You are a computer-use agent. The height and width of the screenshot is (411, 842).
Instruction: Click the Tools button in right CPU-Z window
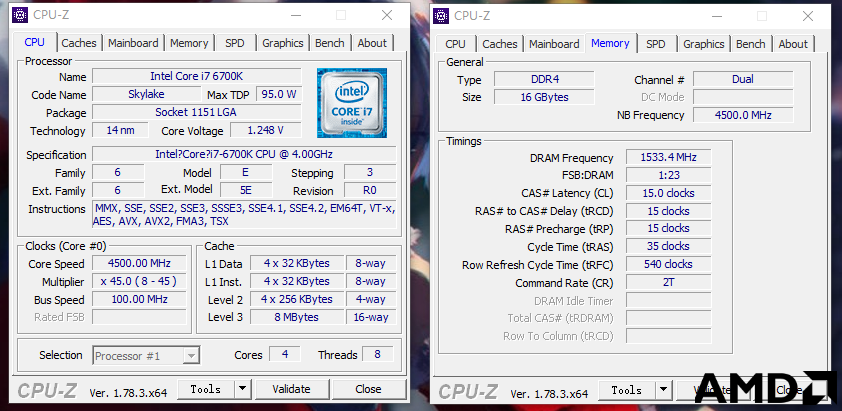pos(627,390)
